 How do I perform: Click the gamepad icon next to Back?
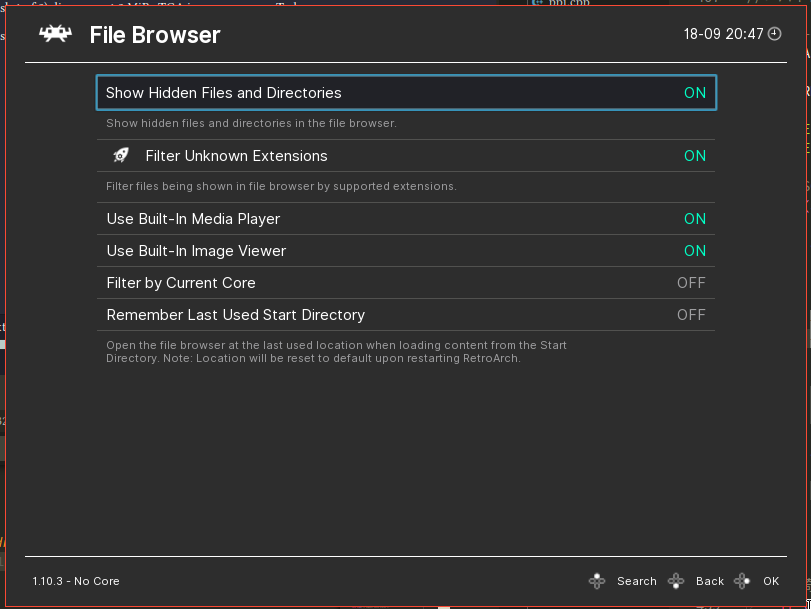[676, 581]
